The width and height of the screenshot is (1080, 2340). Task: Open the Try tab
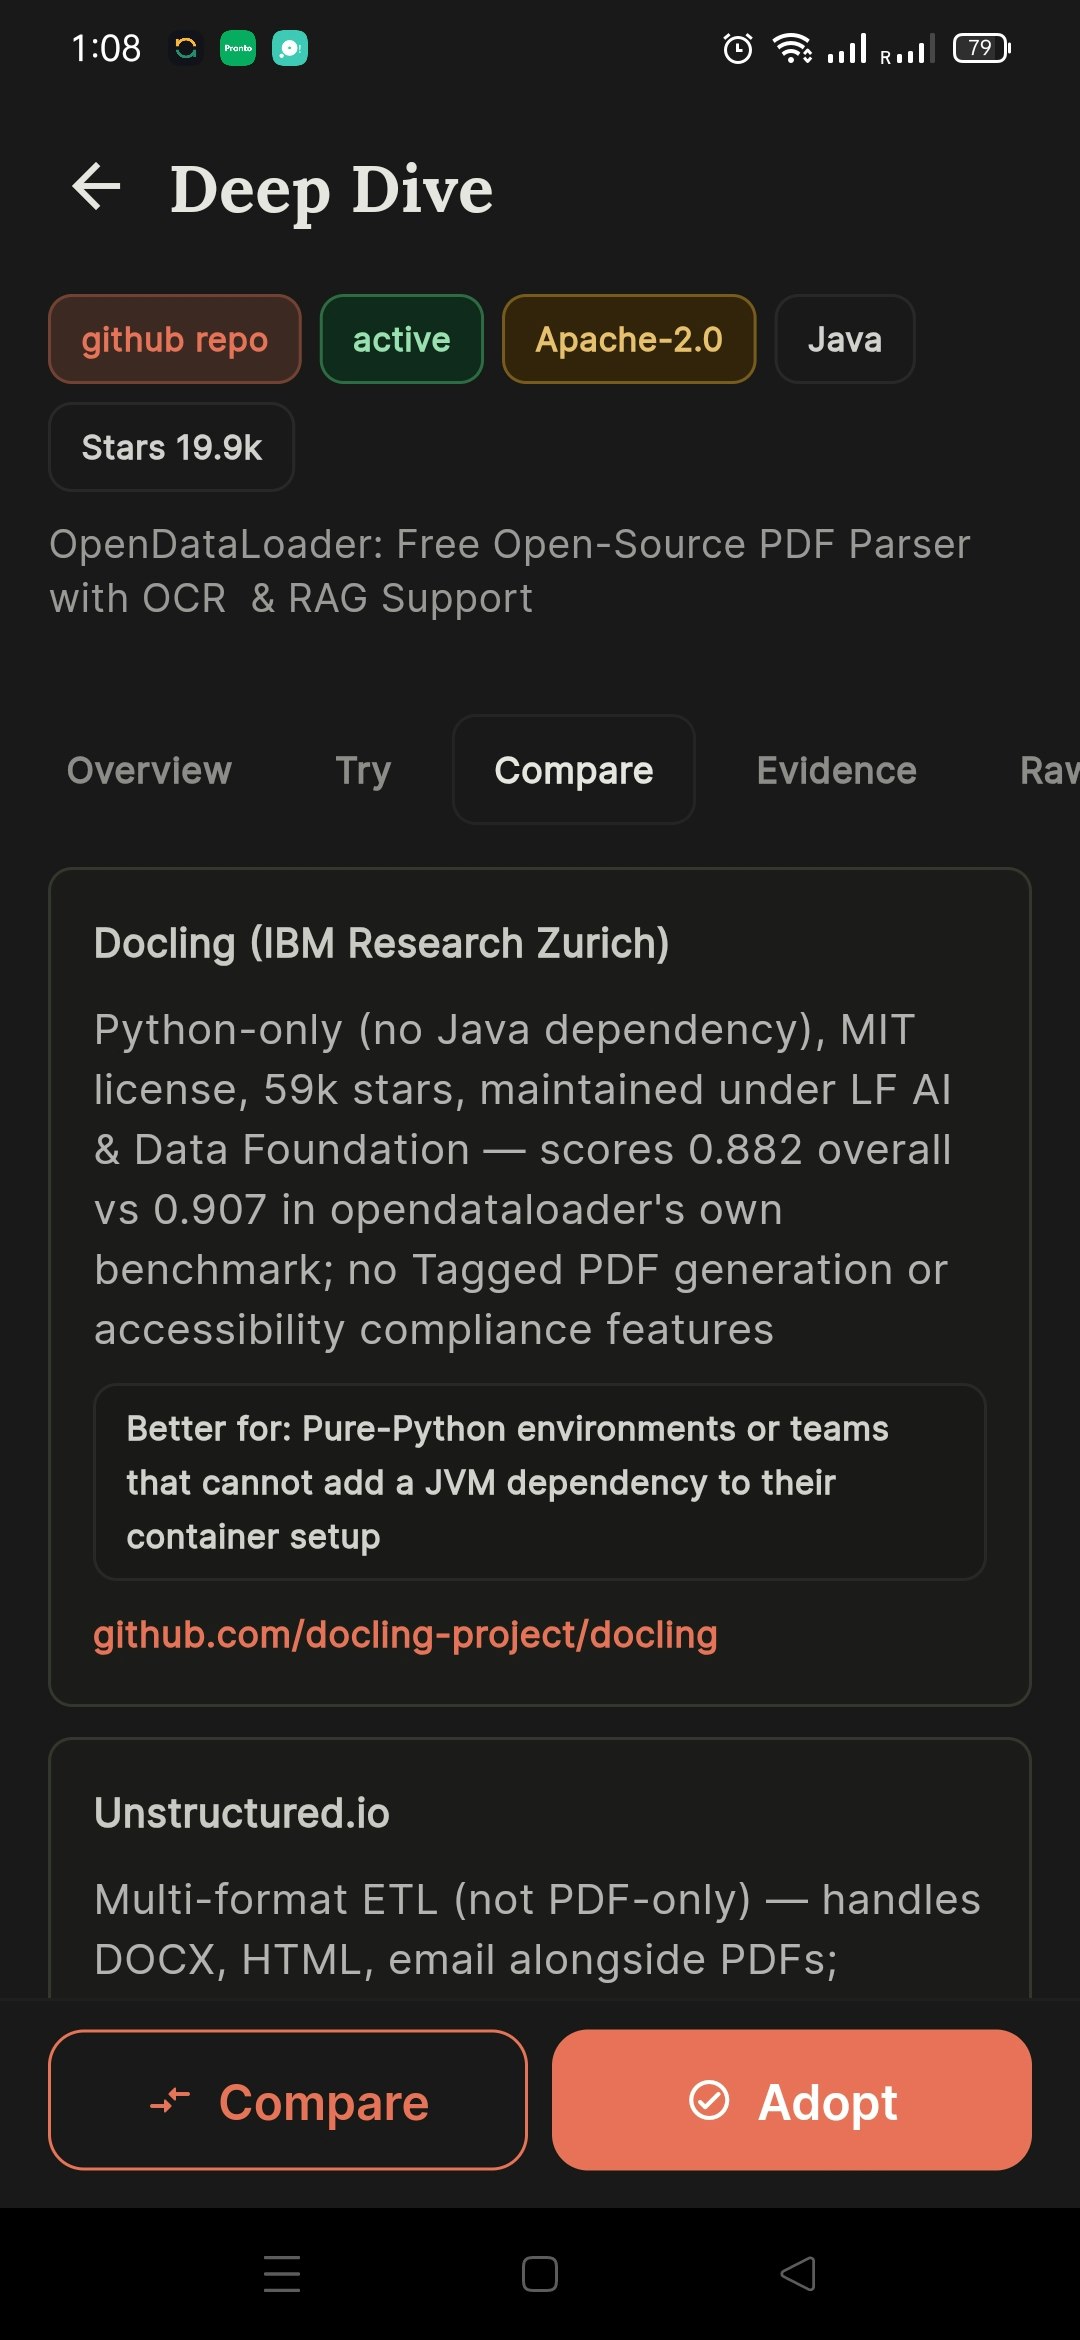[363, 770]
